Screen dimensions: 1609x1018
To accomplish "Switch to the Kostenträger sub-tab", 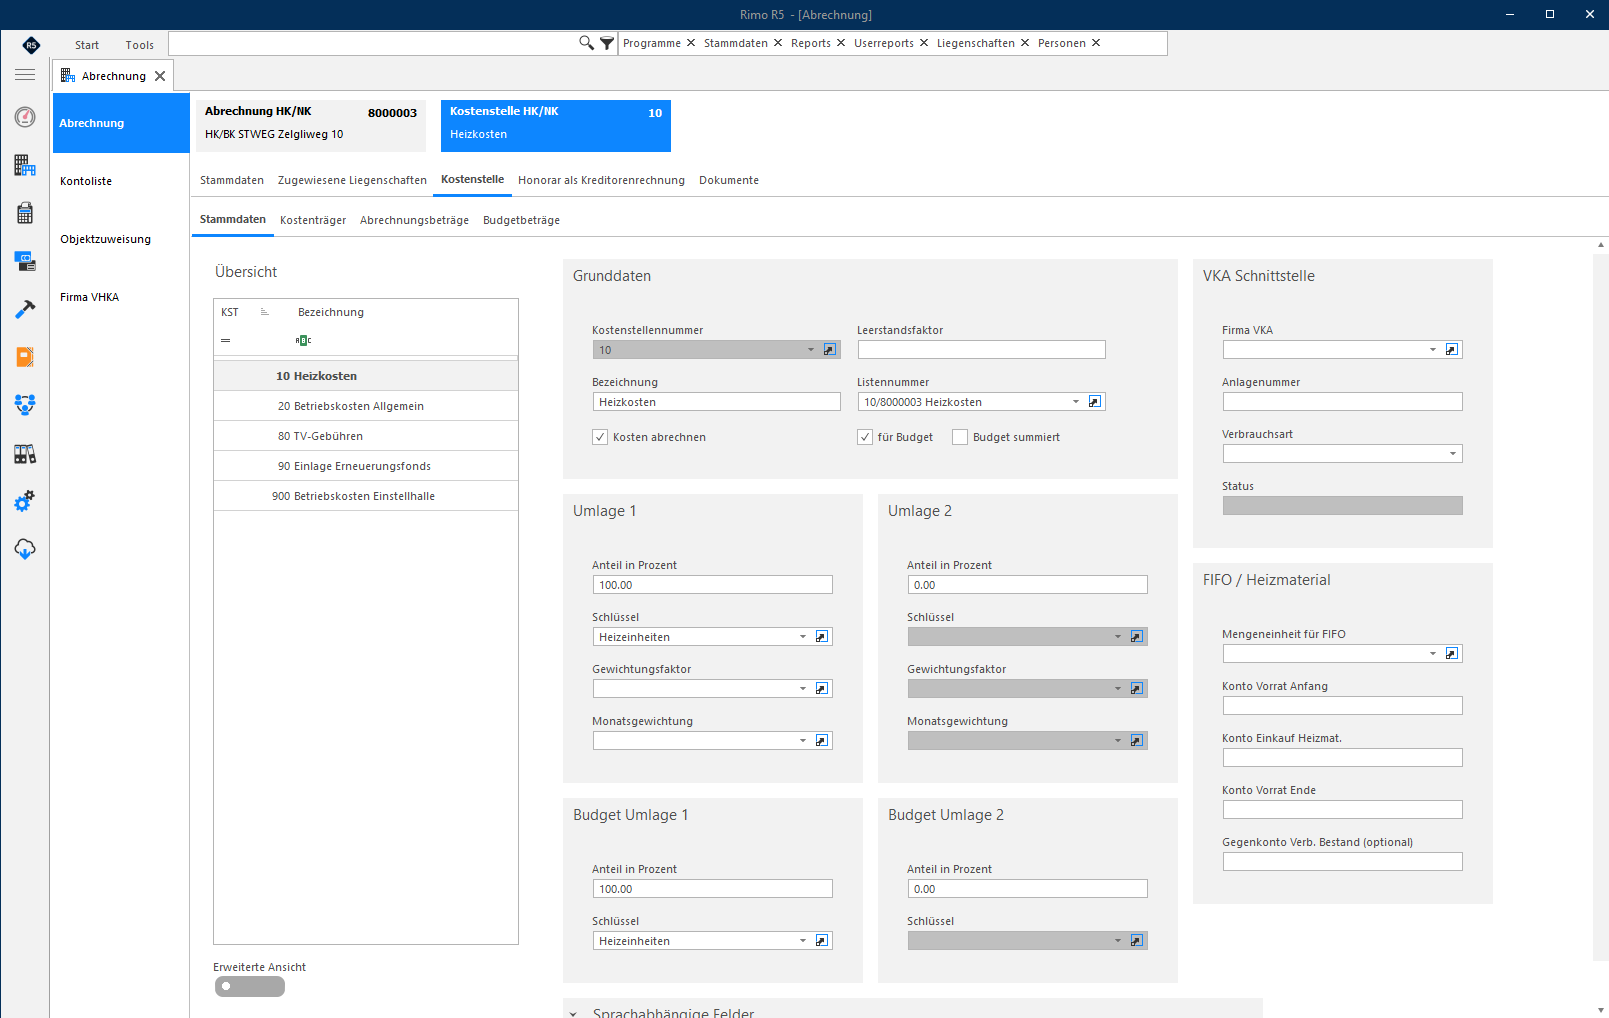I will pos(313,220).
